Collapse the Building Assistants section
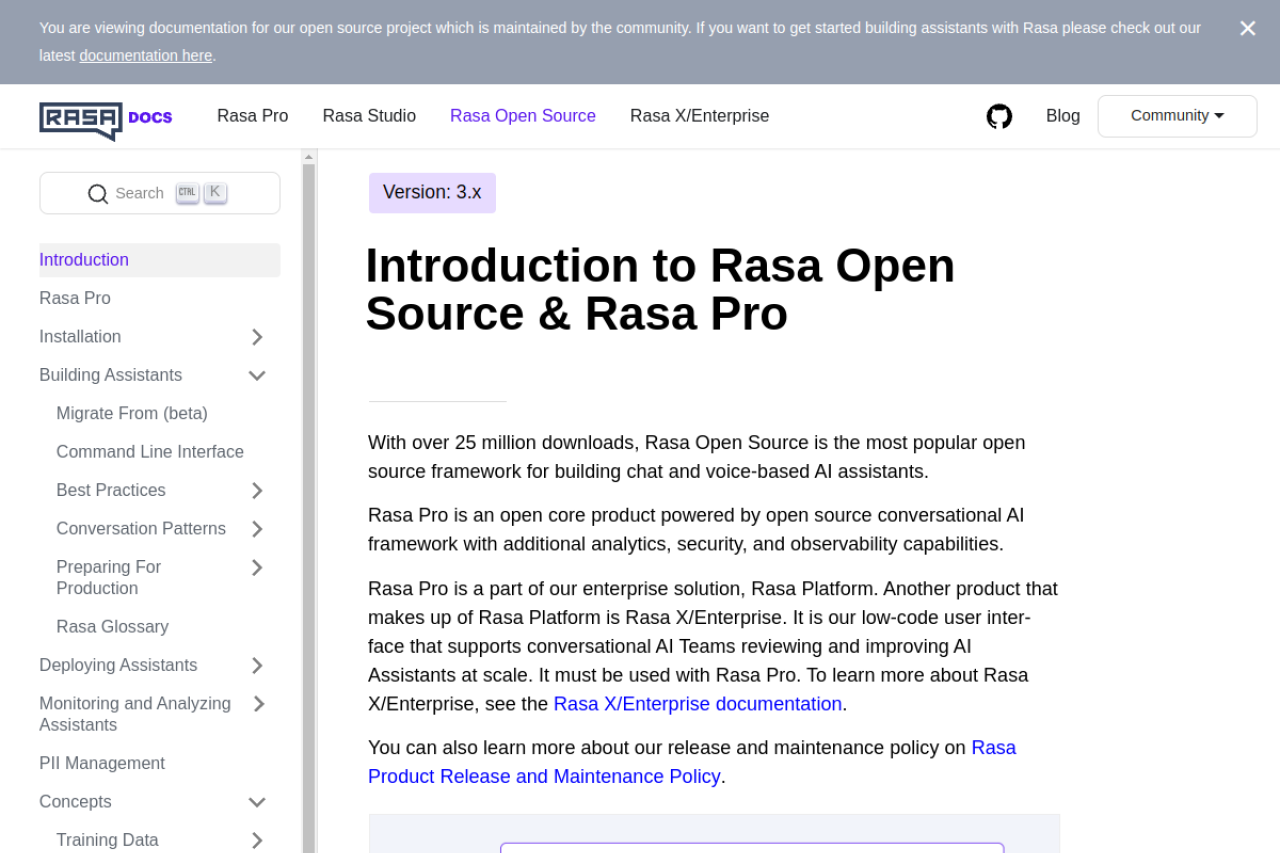The image size is (1280, 853). click(257, 375)
